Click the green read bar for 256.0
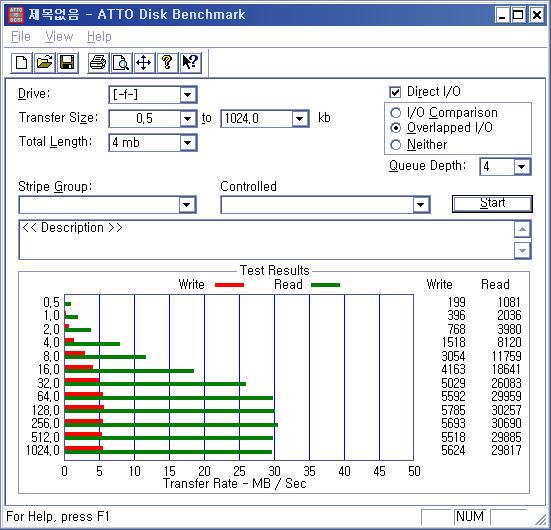Viewport: 551px width, 530px height. point(171,425)
